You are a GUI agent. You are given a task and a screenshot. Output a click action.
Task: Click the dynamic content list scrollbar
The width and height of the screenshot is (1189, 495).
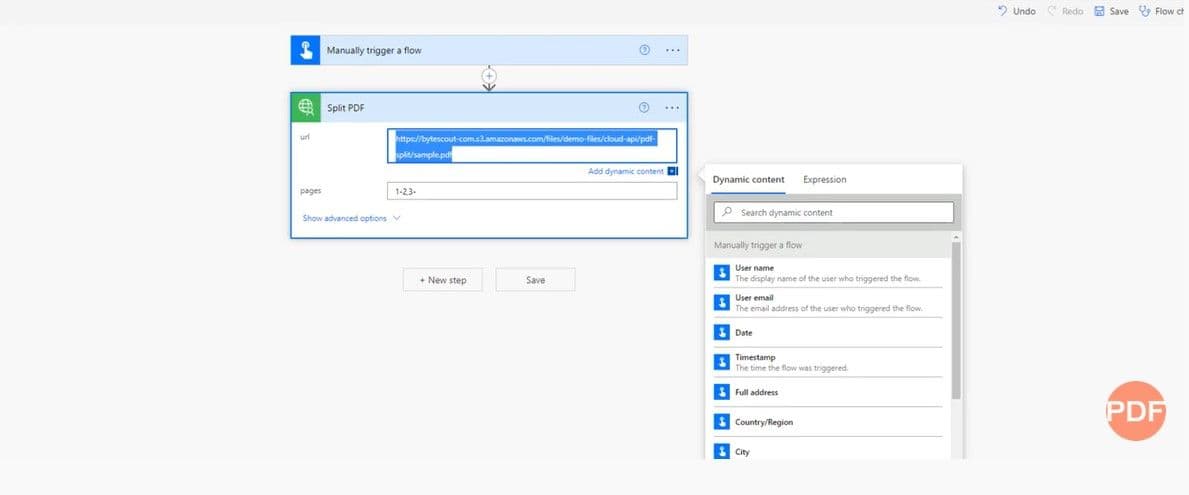(x=956, y=320)
